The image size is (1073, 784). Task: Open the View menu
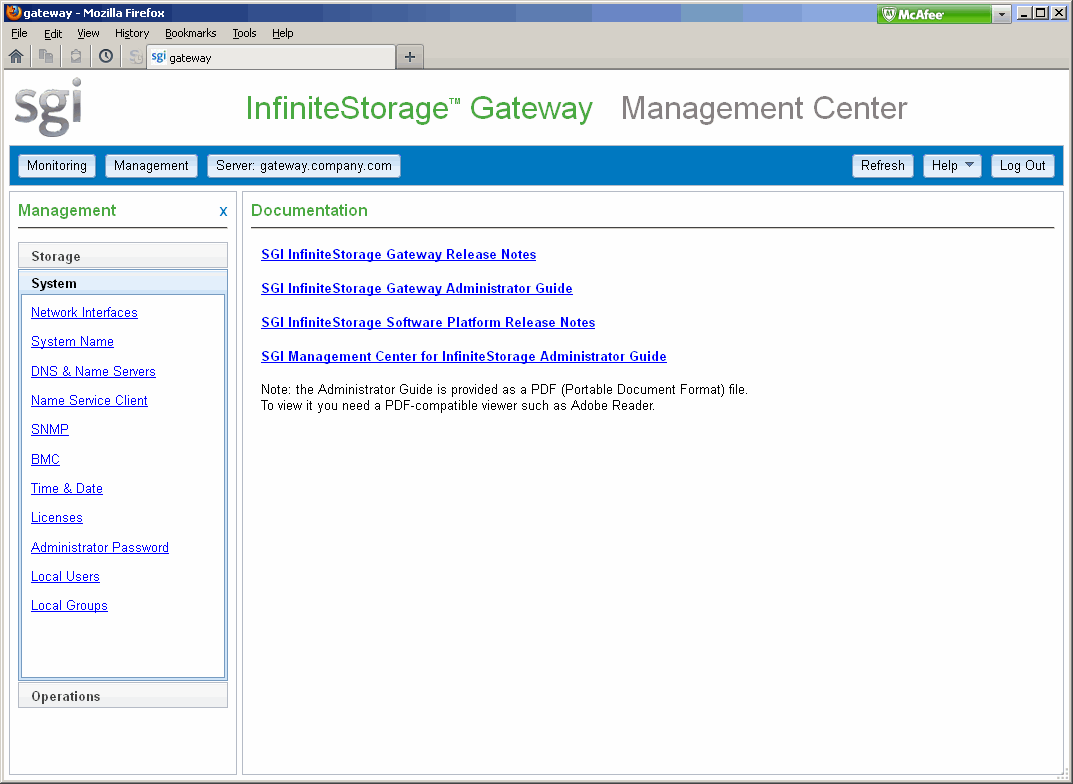point(88,33)
